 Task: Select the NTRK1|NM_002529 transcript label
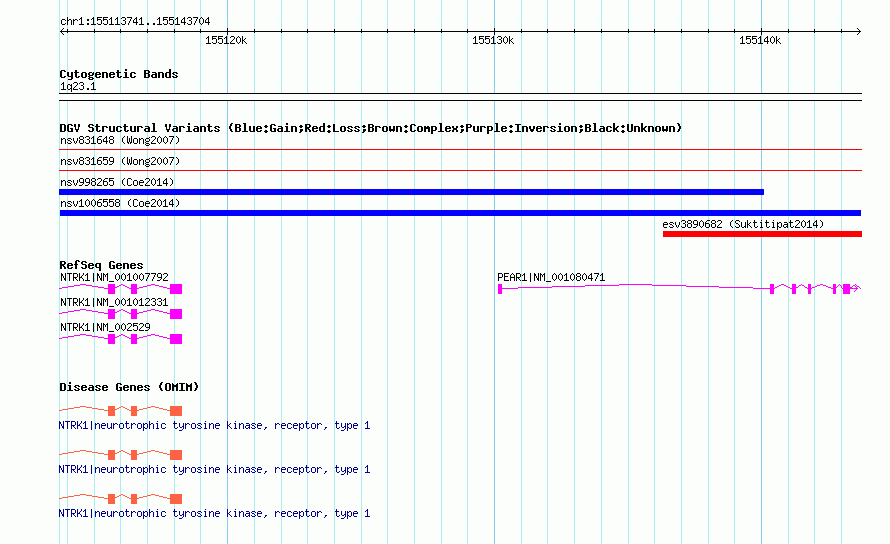click(105, 327)
